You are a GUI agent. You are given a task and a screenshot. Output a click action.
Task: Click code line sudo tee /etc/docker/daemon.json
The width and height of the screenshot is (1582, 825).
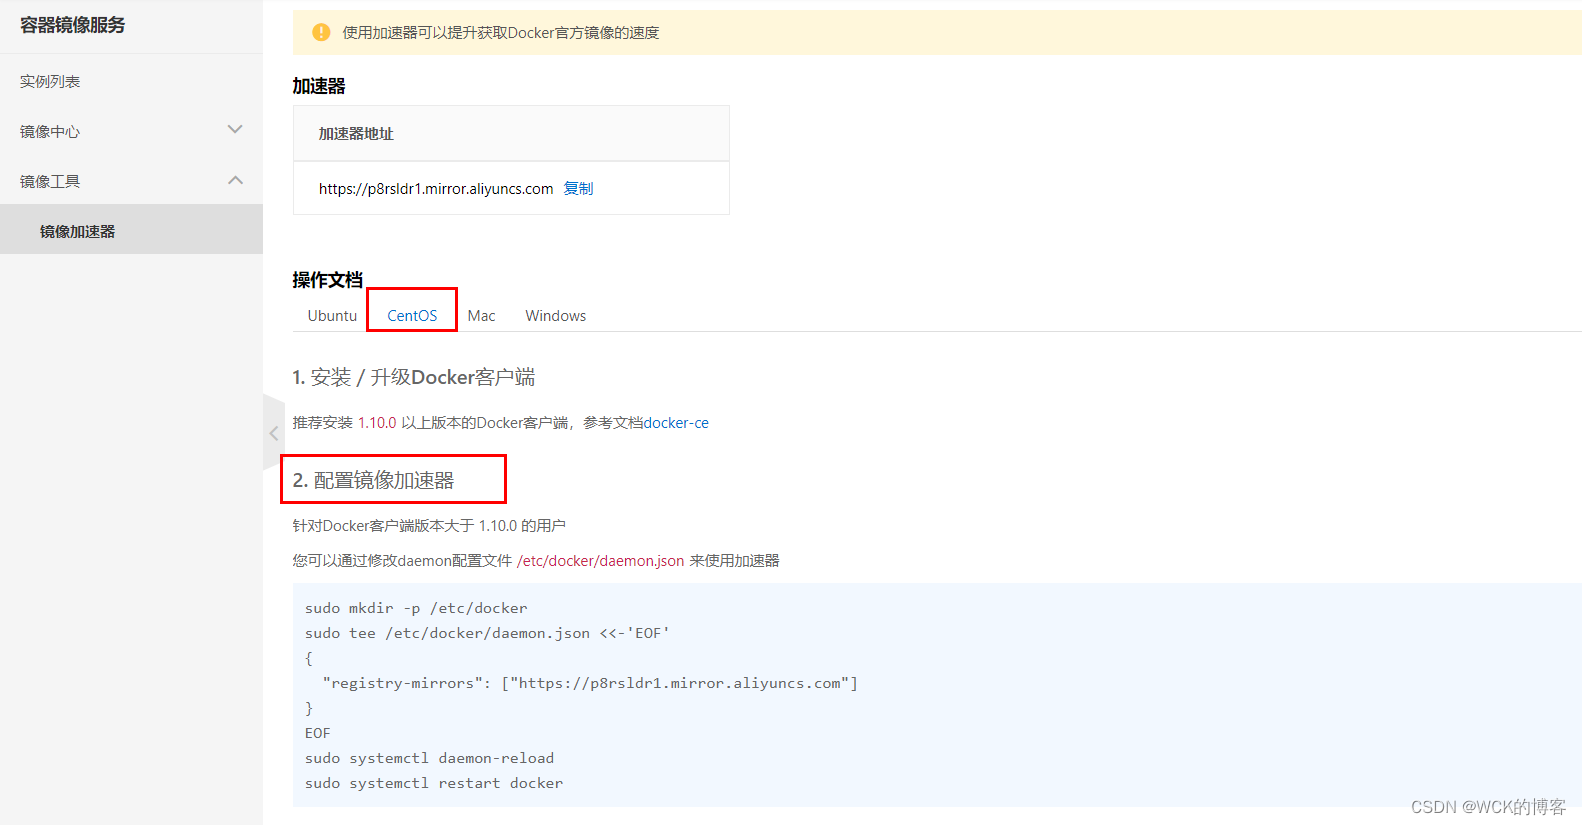tap(487, 633)
